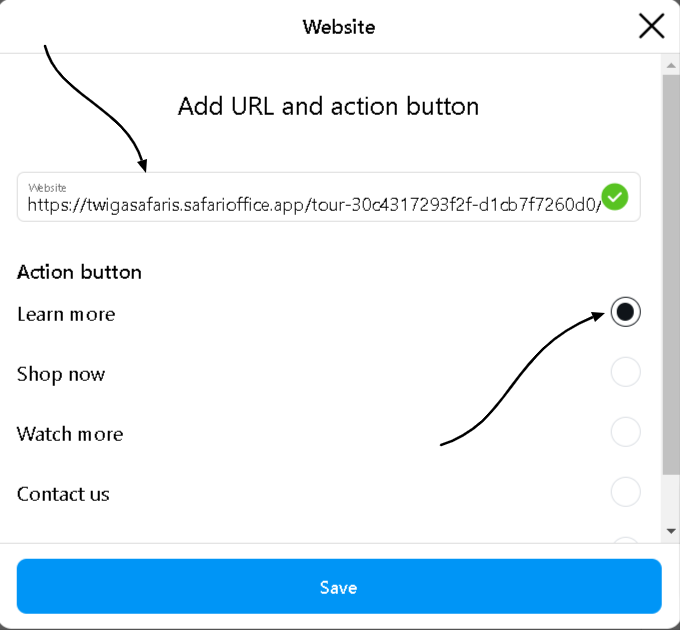Click the scrollbar down arrow
The height and width of the screenshot is (630, 680).
pyautogui.click(x=671, y=531)
